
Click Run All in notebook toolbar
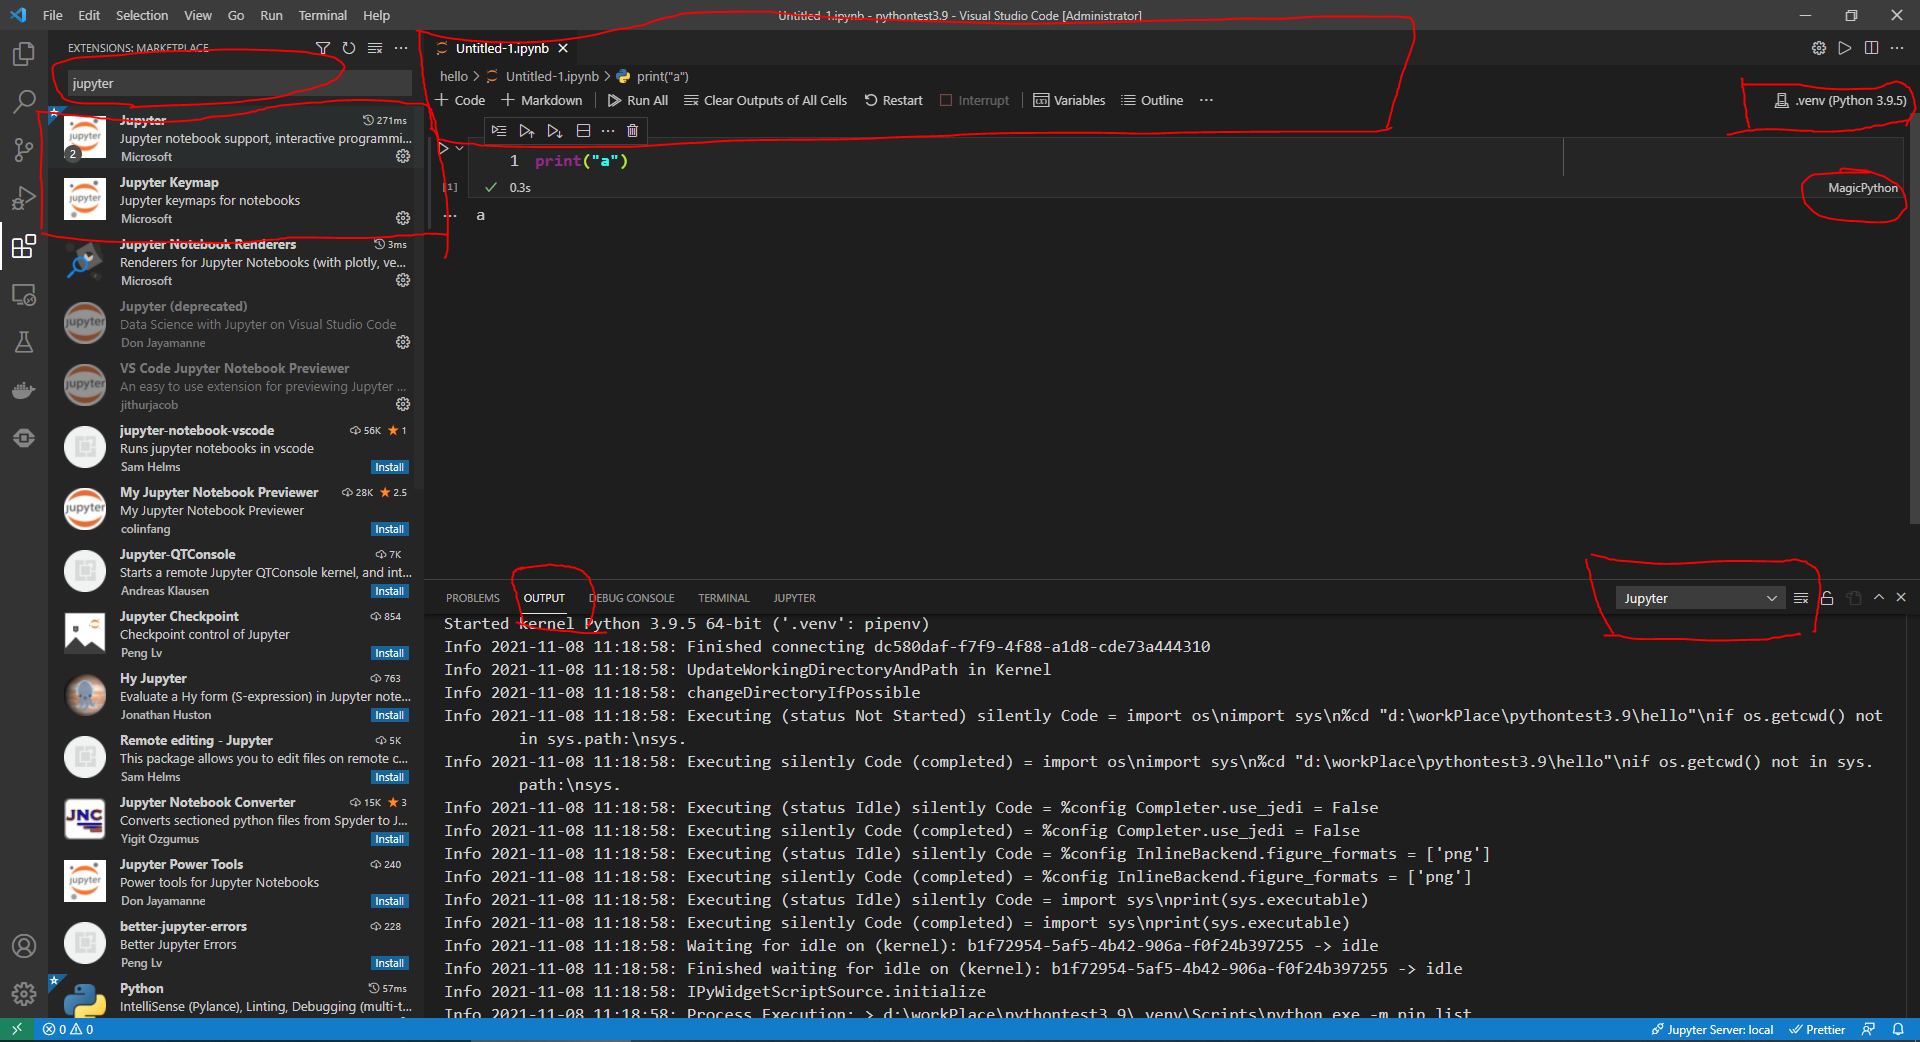(637, 100)
